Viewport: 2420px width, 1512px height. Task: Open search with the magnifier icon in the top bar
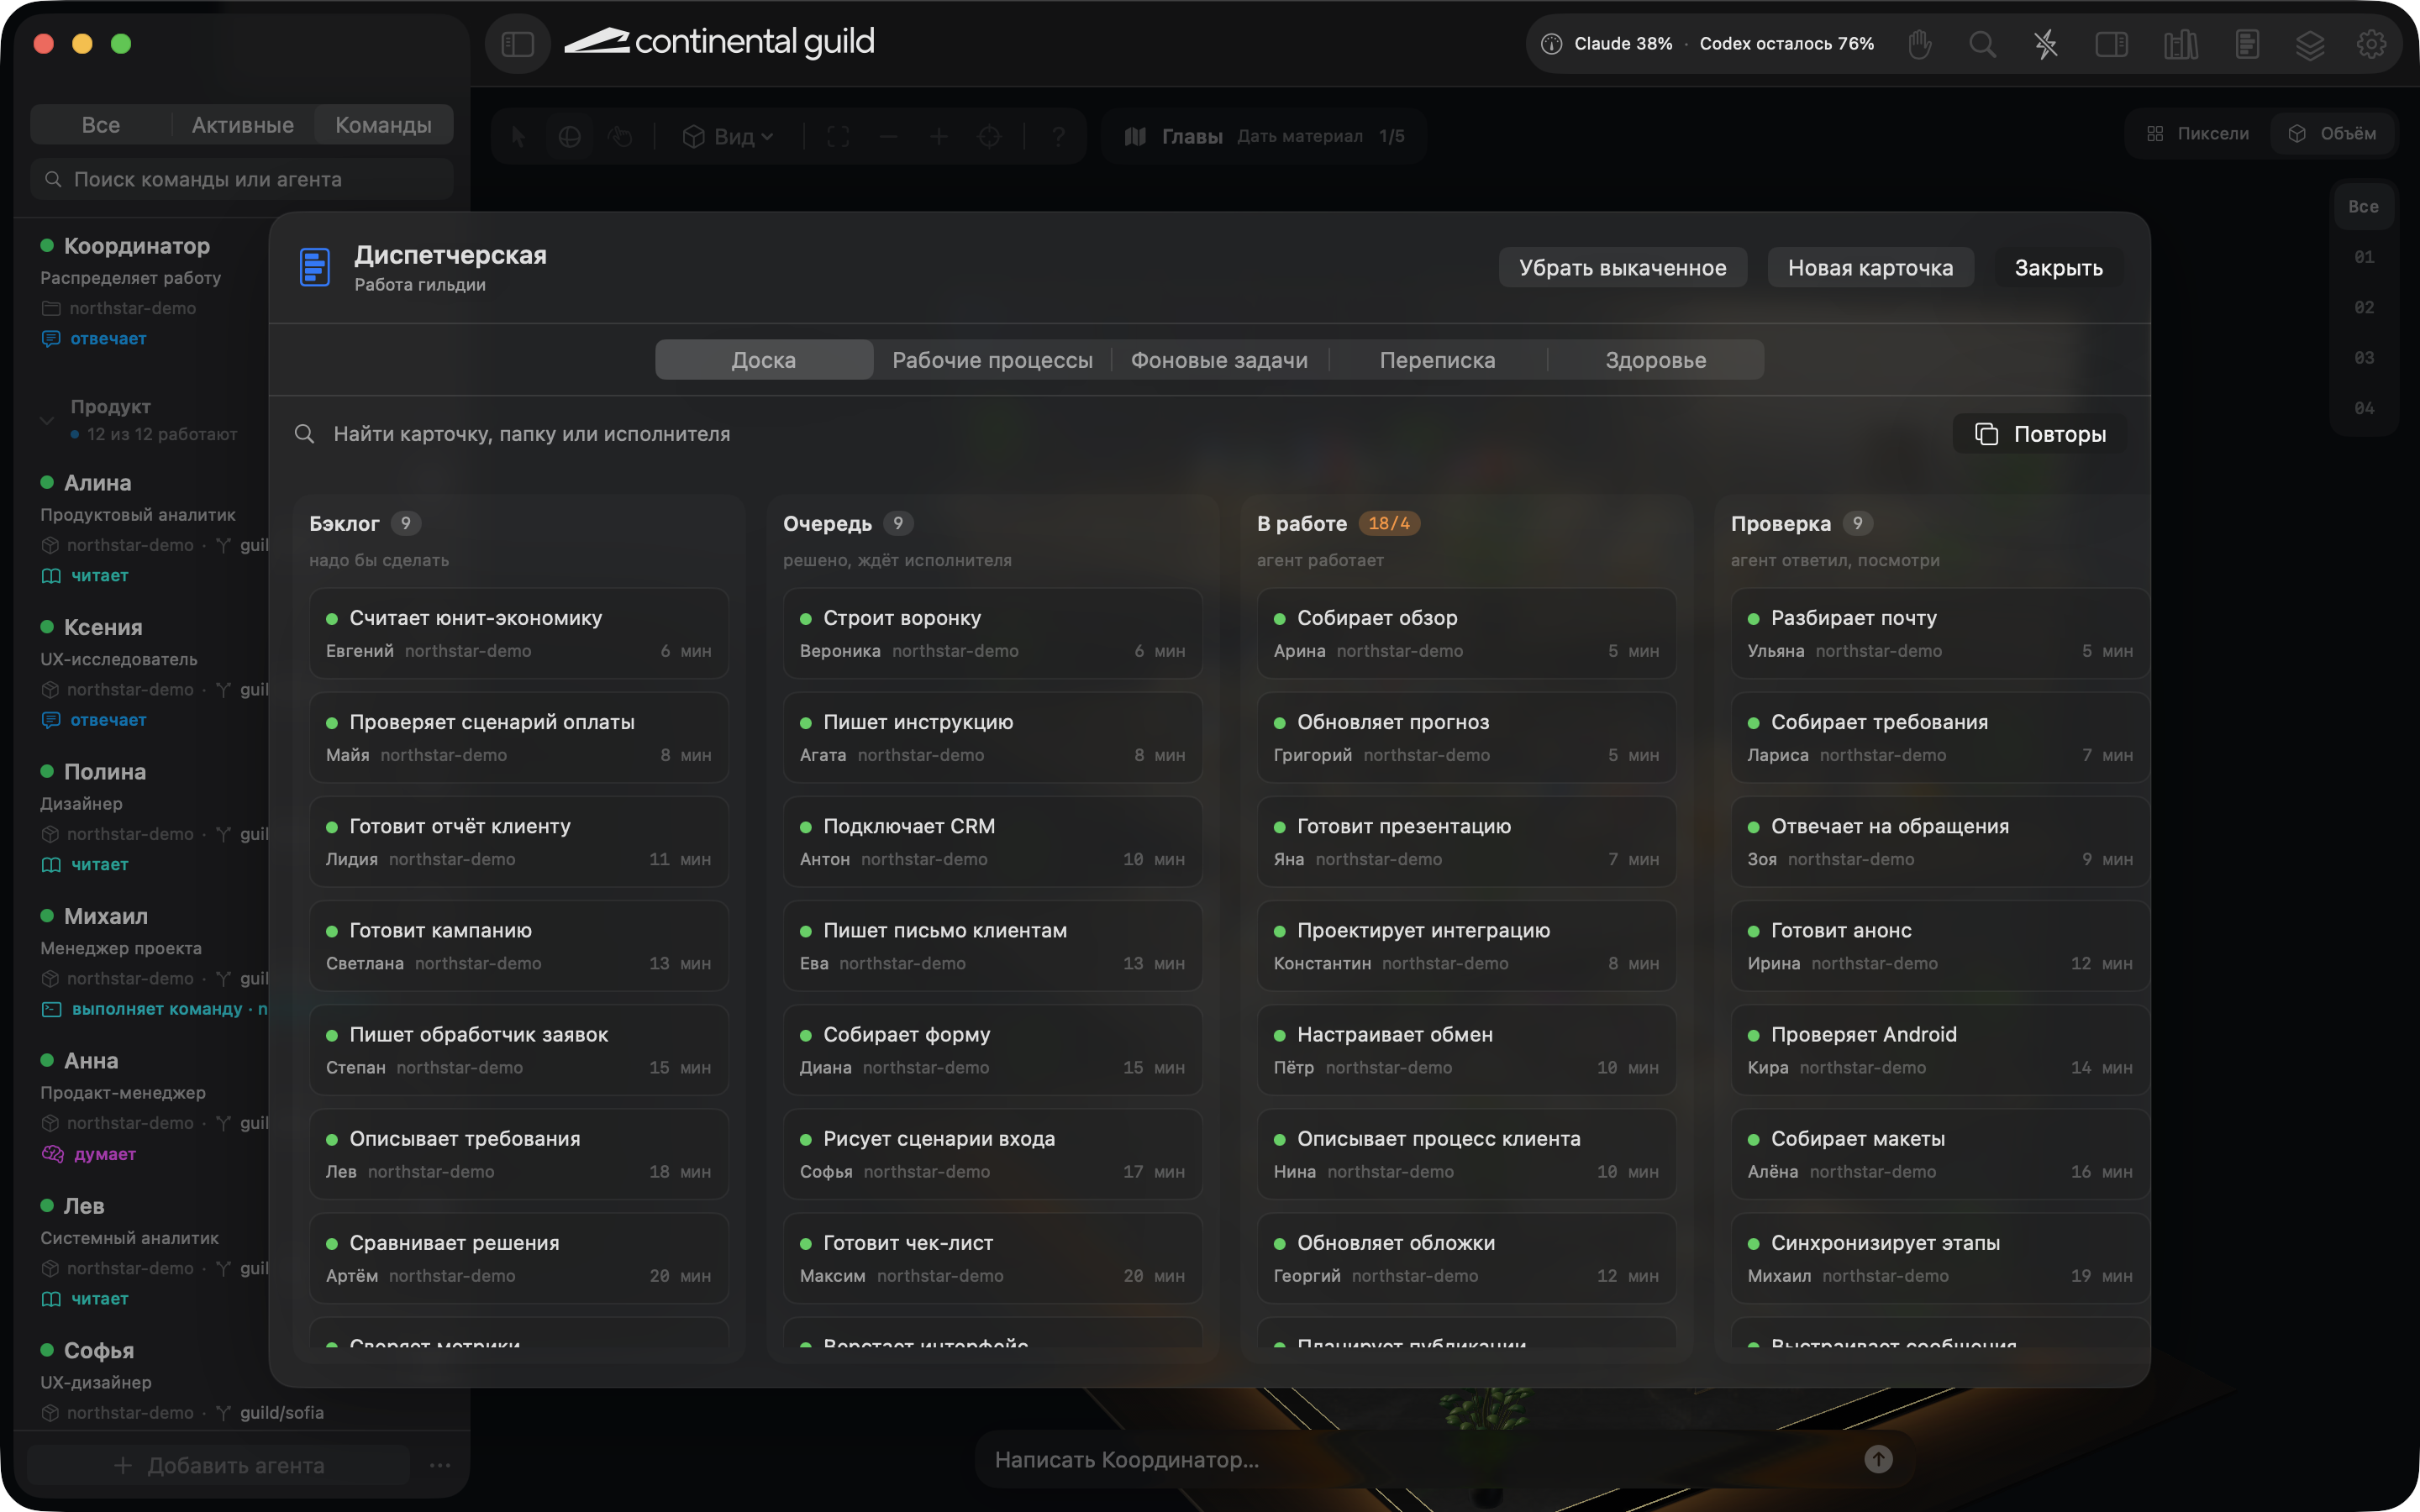(1982, 44)
